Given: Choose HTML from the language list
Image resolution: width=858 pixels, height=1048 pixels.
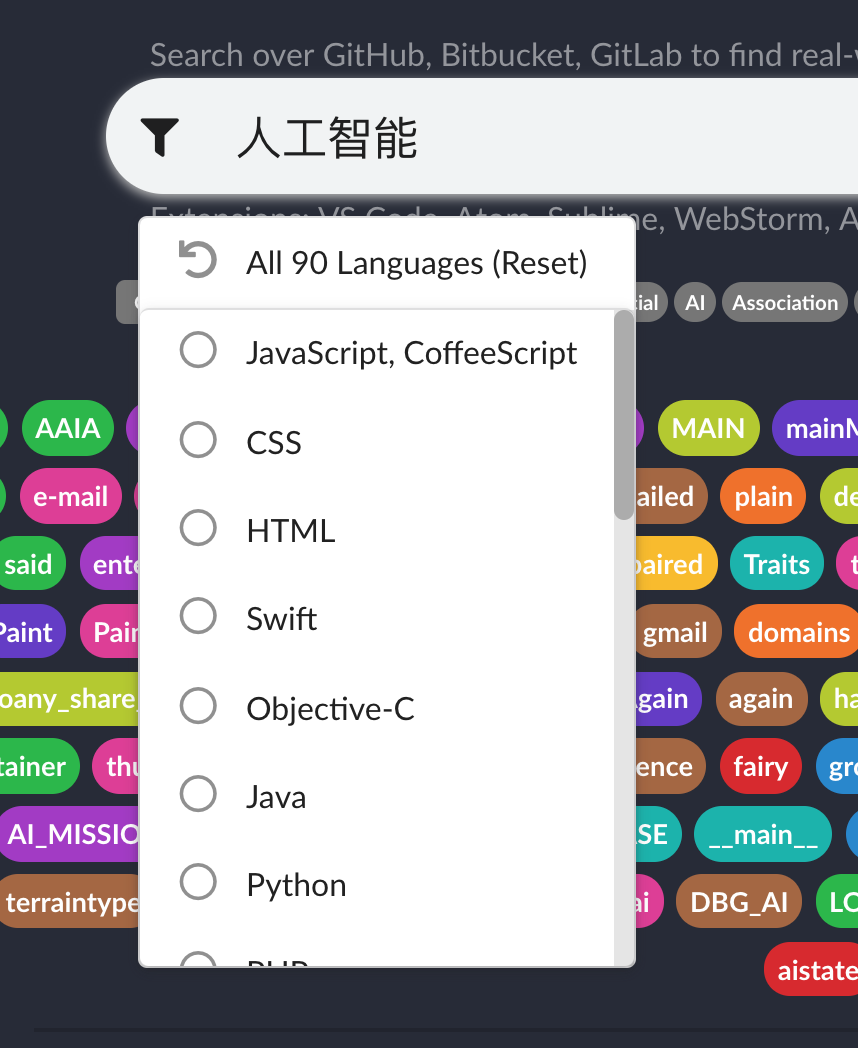Looking at the screenshot, I should (198, 528).
